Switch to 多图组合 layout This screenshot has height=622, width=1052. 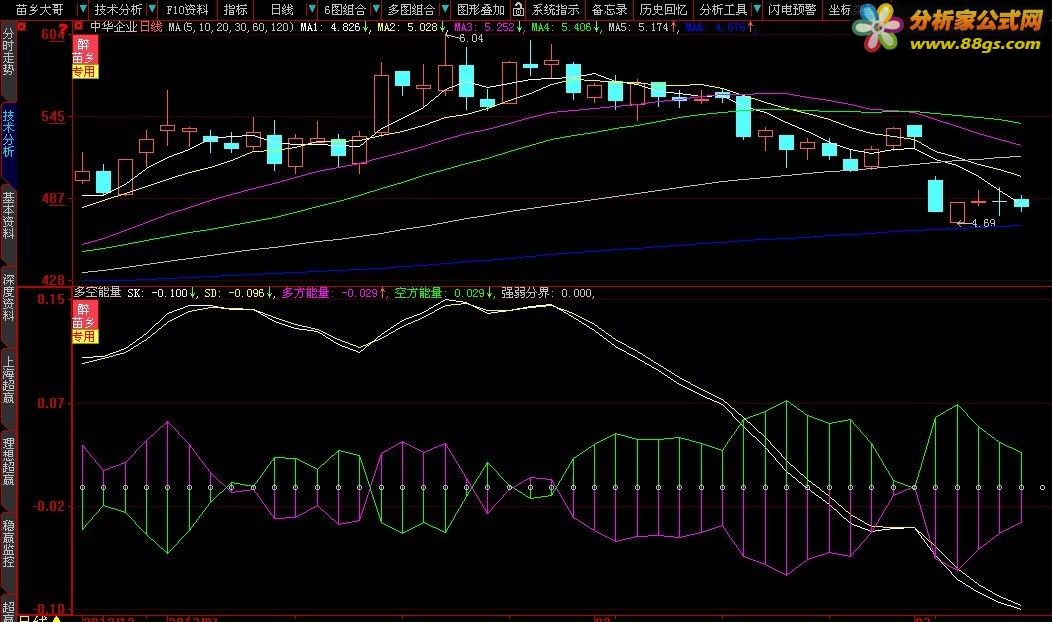tap(411, 9)
